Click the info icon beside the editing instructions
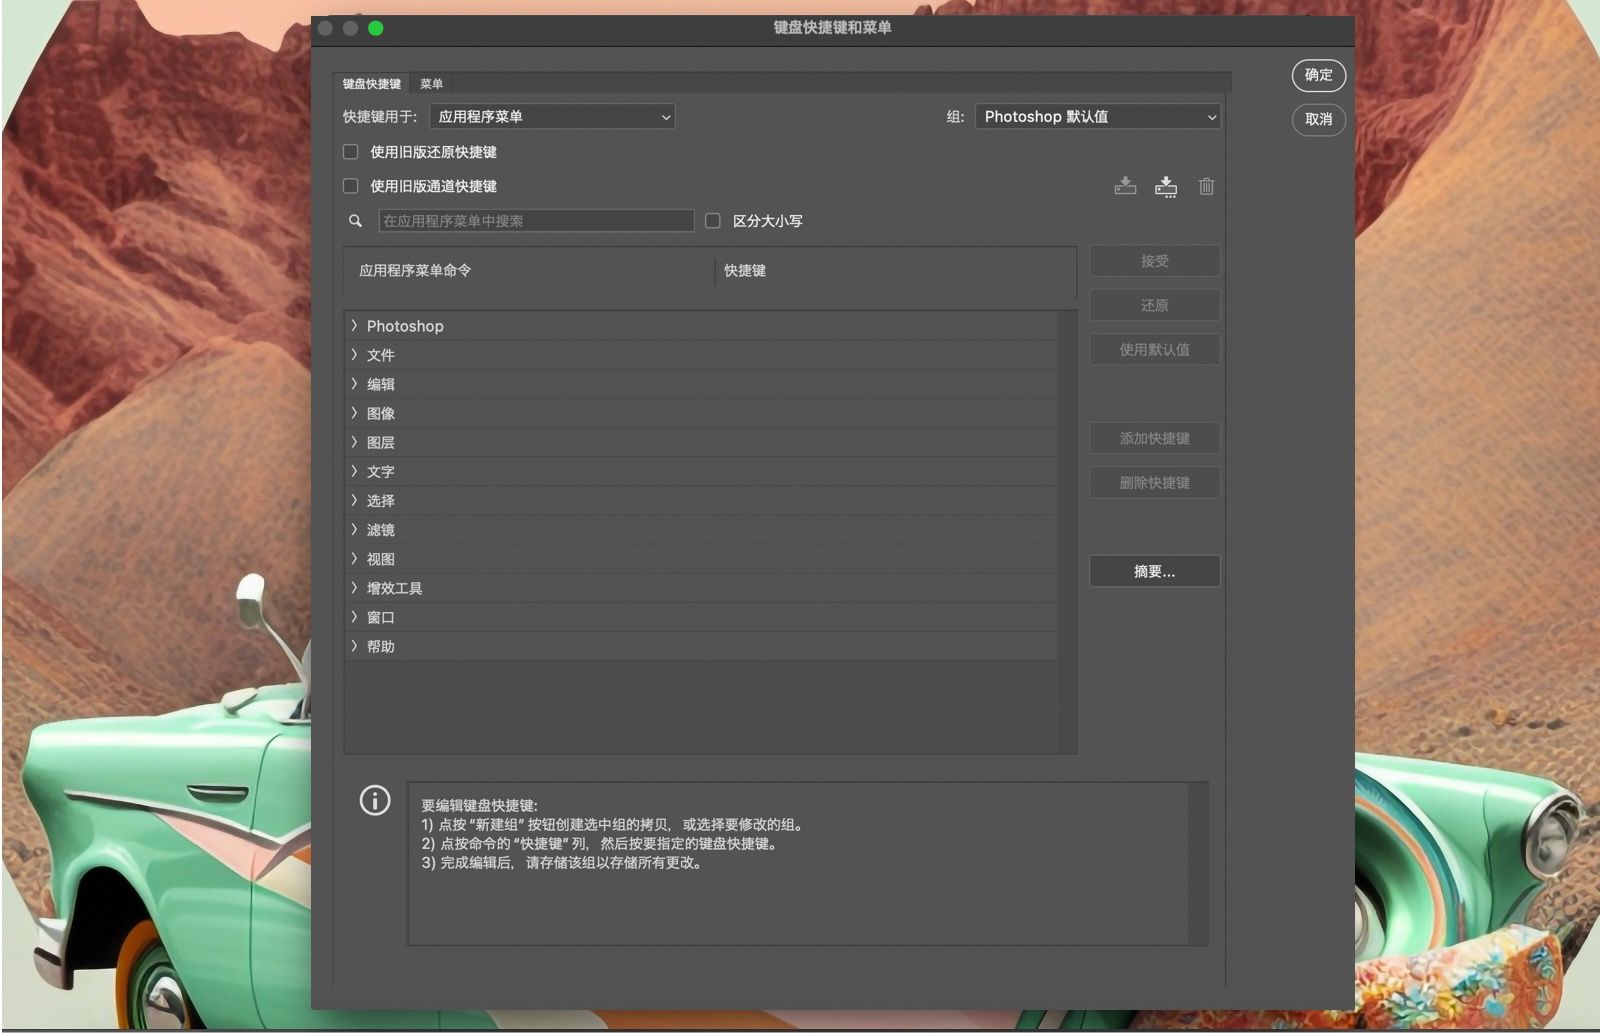The width and height of the screenshot is (1600, 1033). point(375,801)
